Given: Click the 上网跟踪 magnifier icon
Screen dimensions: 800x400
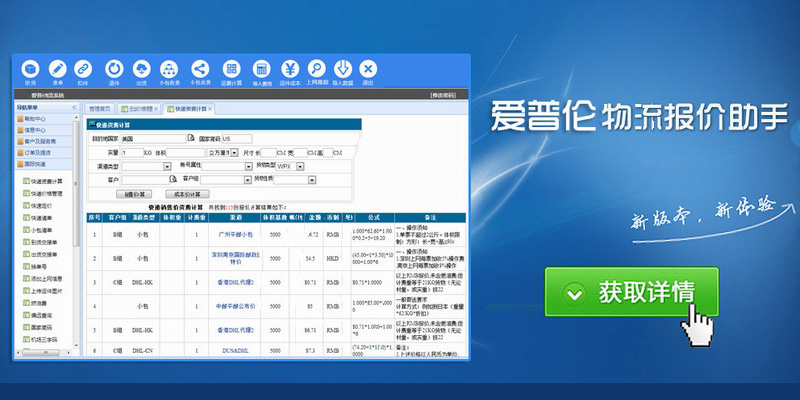Looking at the screenshot, I should (x=316, y=69).
